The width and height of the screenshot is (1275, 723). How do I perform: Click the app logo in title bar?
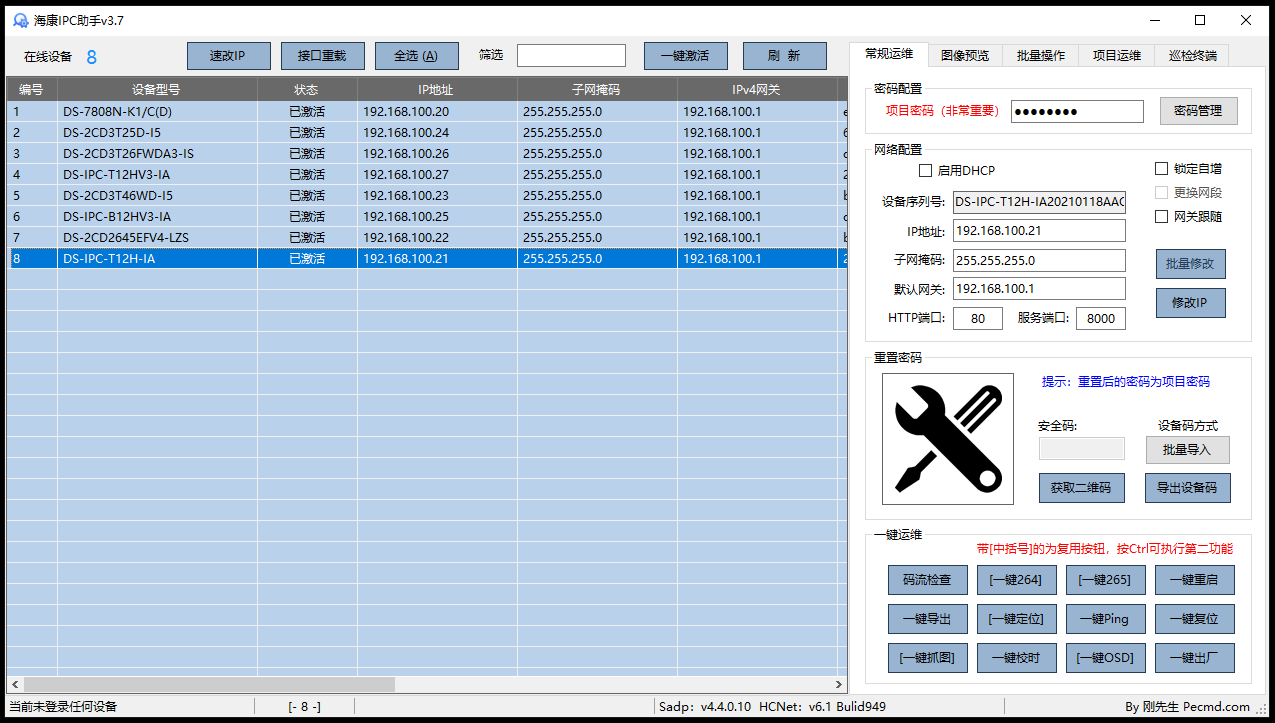click(x=20, y=20)
